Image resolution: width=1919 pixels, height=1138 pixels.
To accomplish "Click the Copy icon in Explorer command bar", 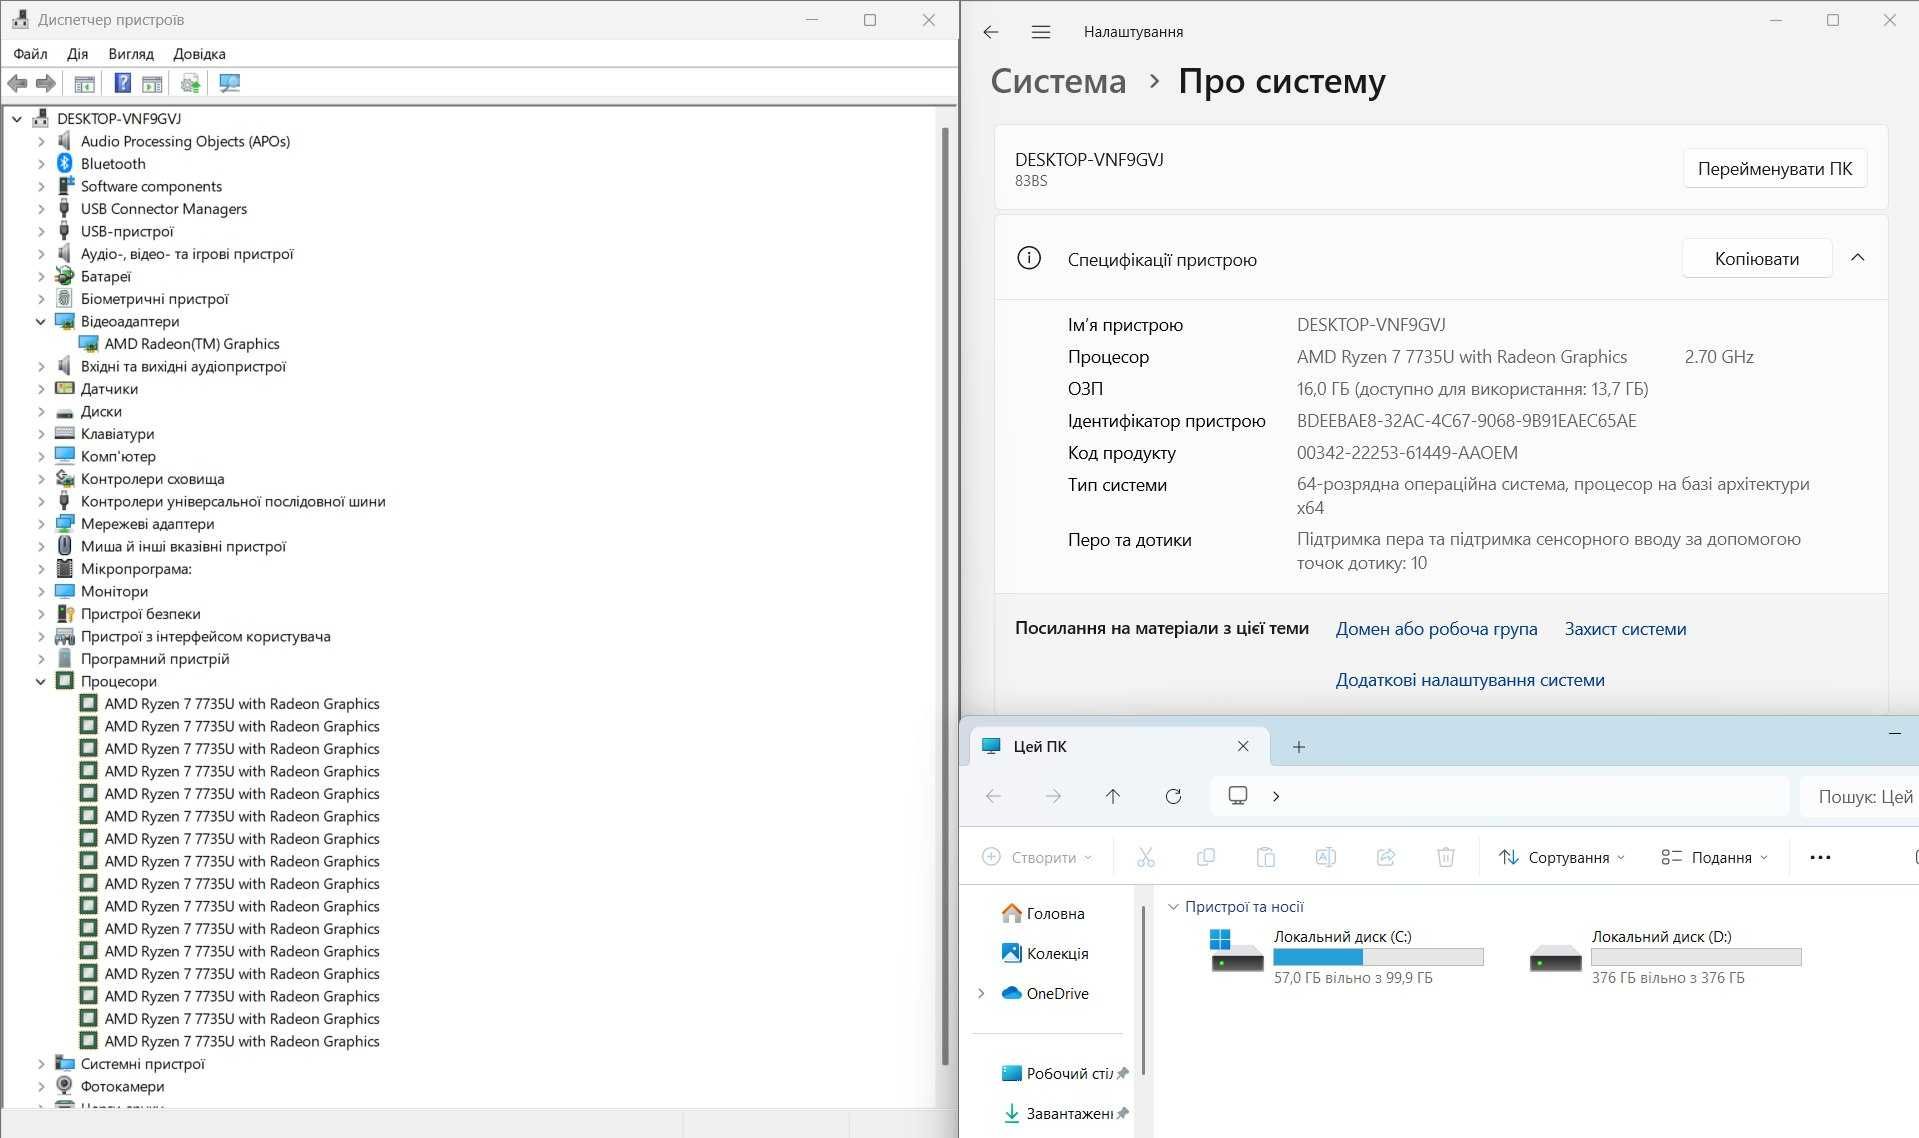I will point(1206,857).
